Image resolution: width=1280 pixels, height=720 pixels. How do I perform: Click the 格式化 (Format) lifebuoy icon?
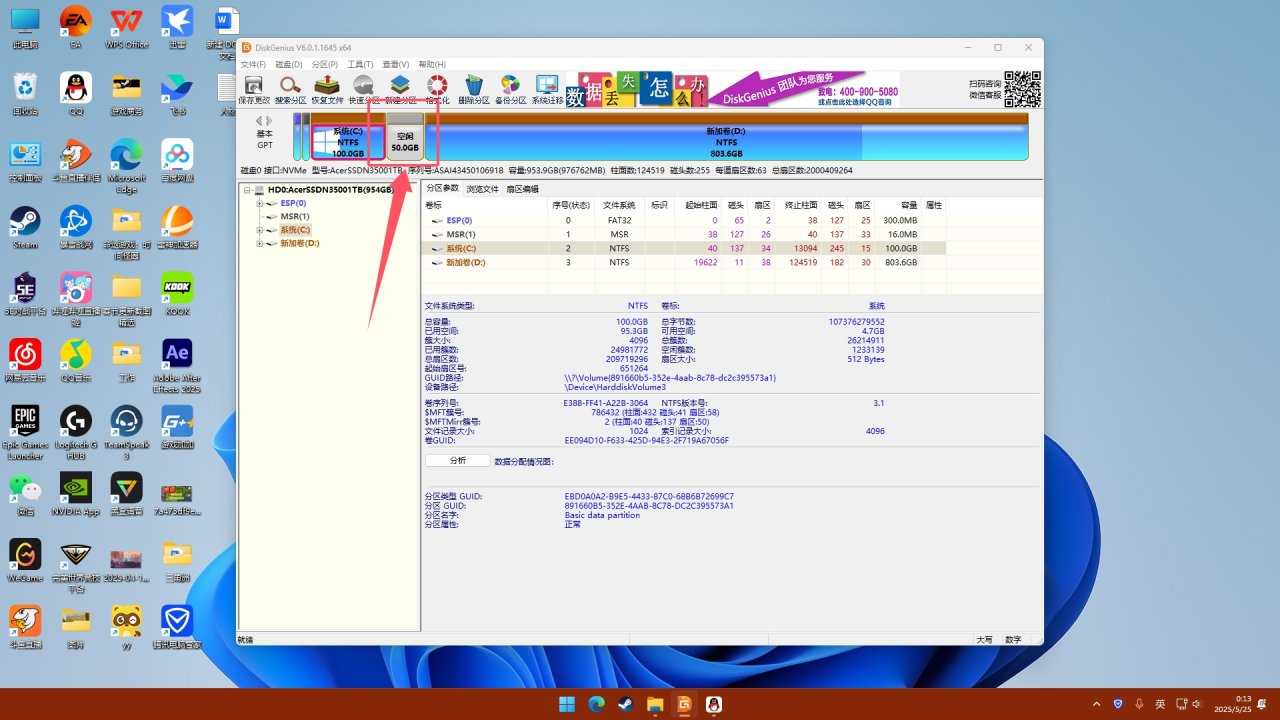point(437,90)
